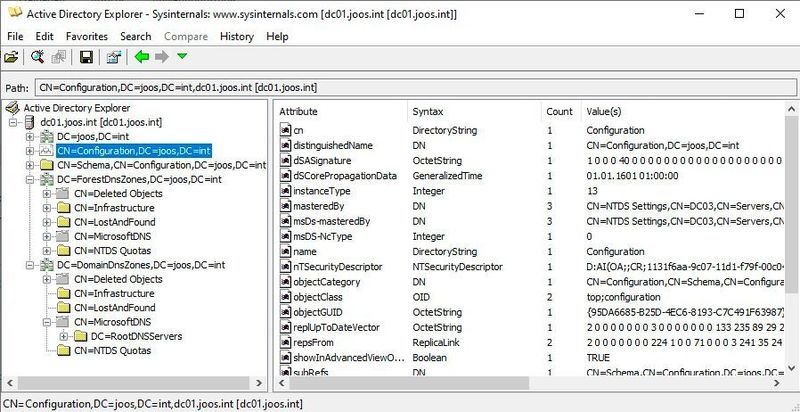Click the attribute list scroll down arrow
The image size is (800, 412).
792,368
